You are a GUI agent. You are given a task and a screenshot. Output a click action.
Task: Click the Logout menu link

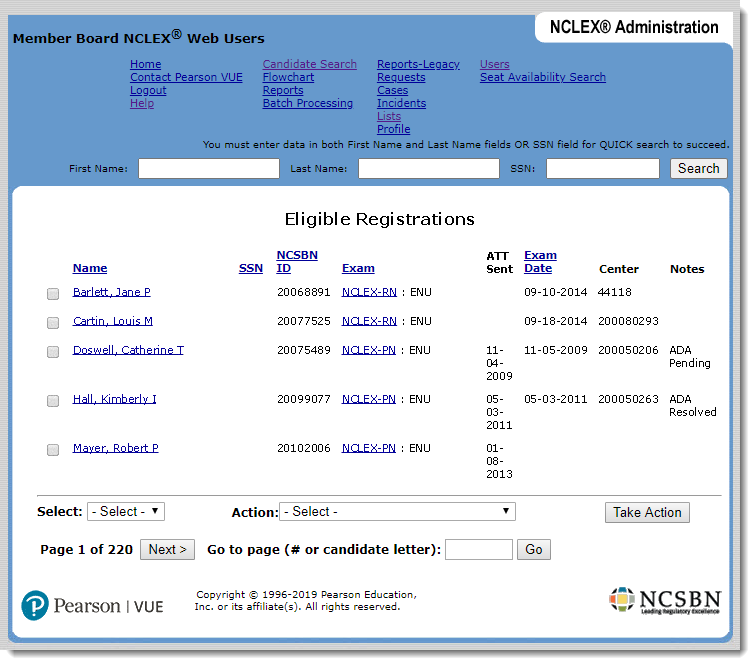pos(148,90)
